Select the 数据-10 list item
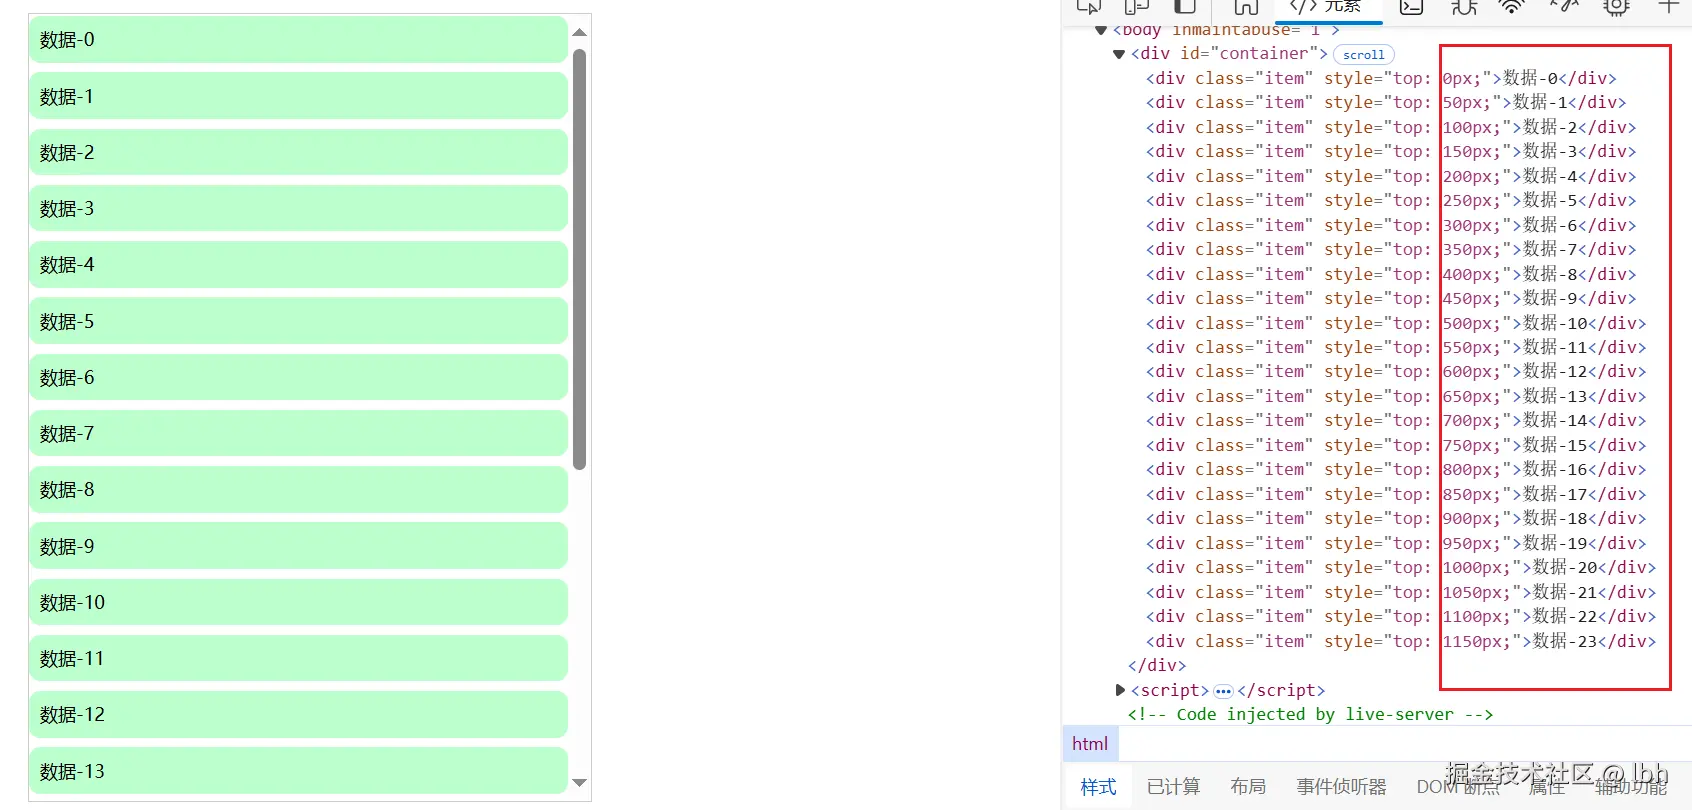 click(298, 602)
